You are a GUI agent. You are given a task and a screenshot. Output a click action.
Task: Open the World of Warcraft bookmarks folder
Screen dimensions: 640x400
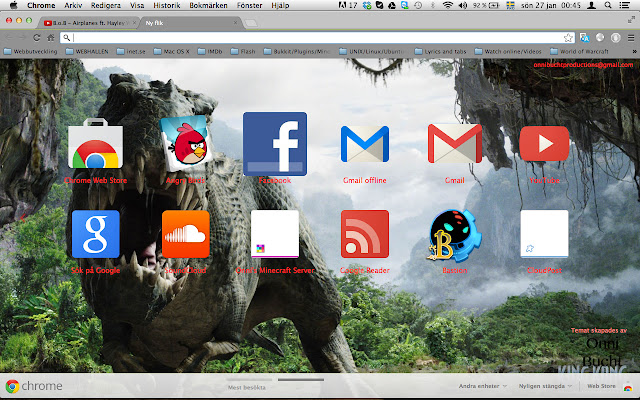580,51
